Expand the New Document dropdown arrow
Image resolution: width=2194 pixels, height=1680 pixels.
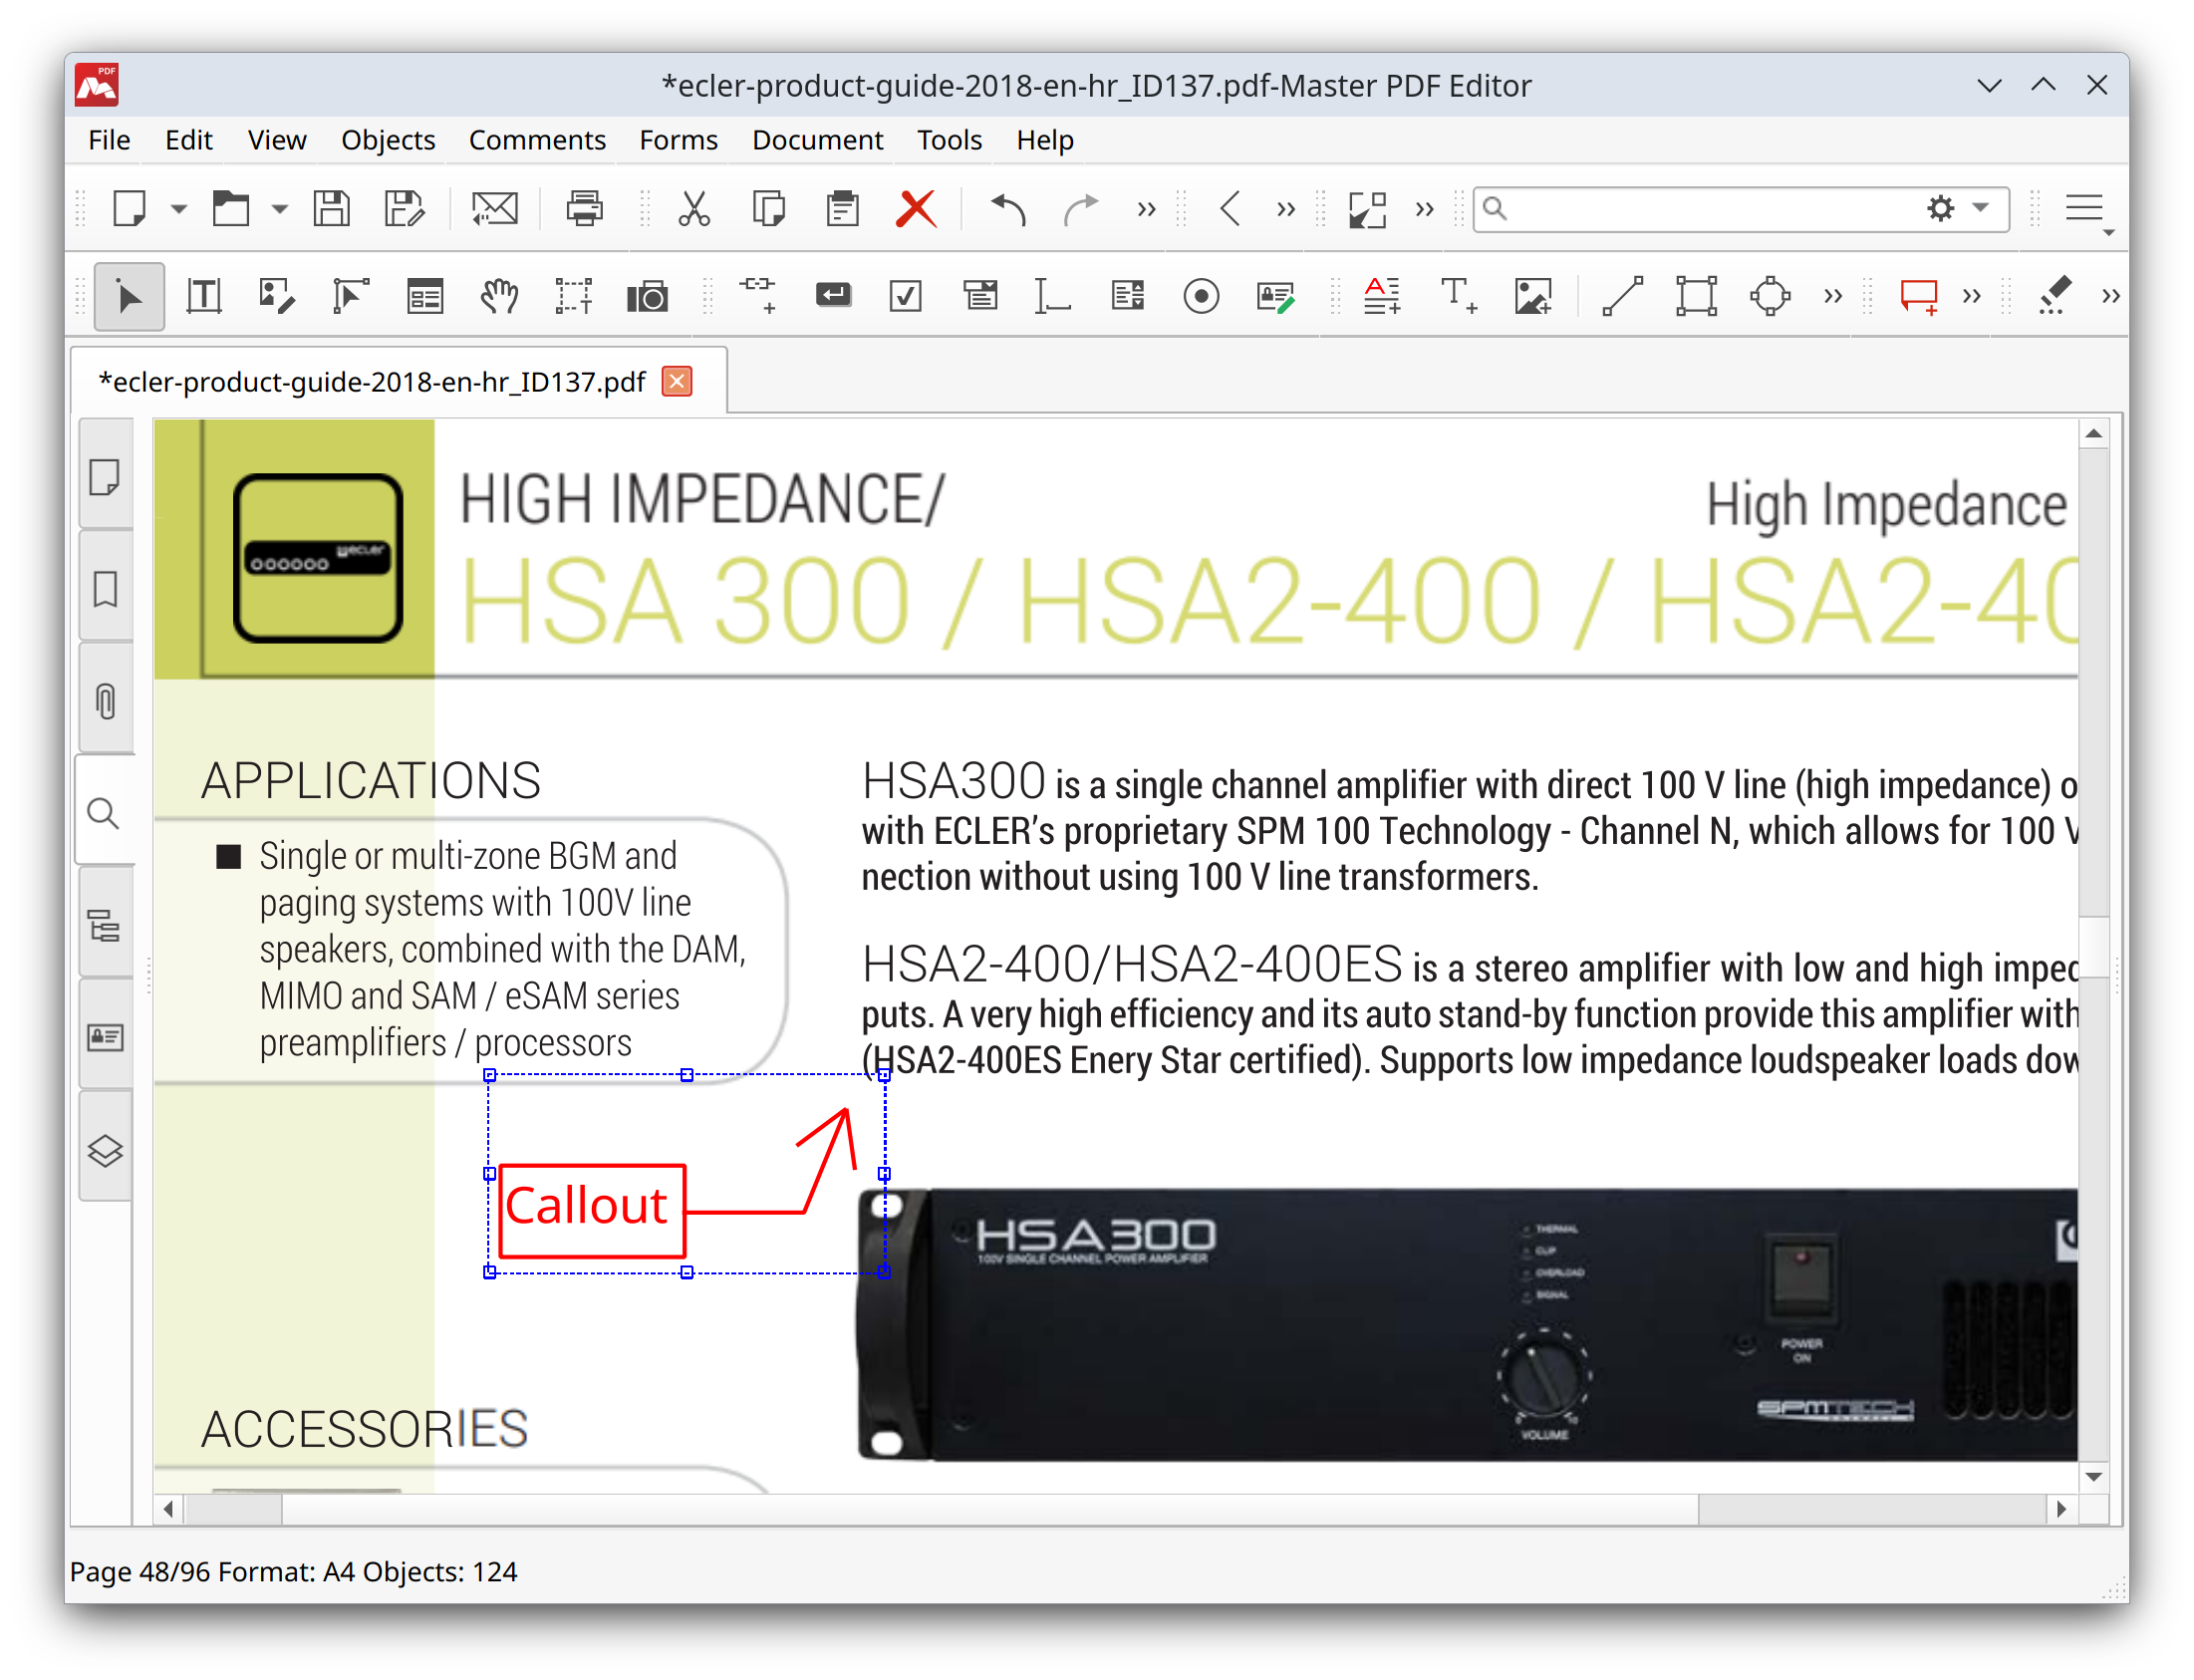[178, 209]
